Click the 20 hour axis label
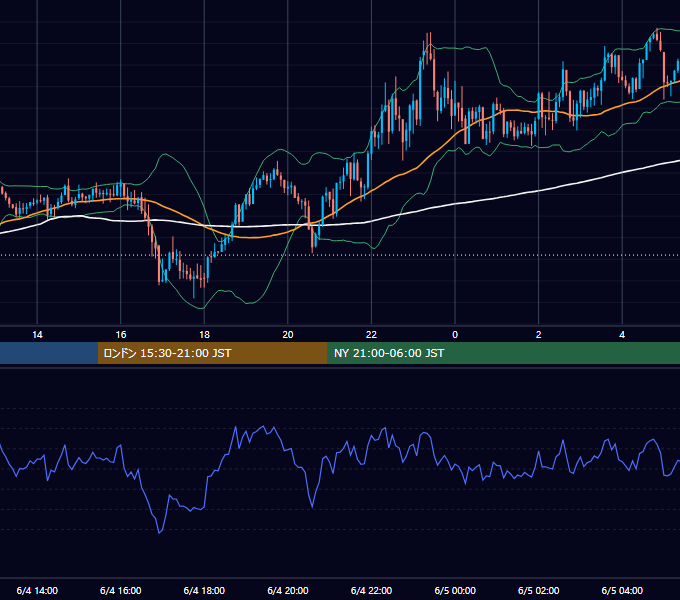 pos(288,335)
